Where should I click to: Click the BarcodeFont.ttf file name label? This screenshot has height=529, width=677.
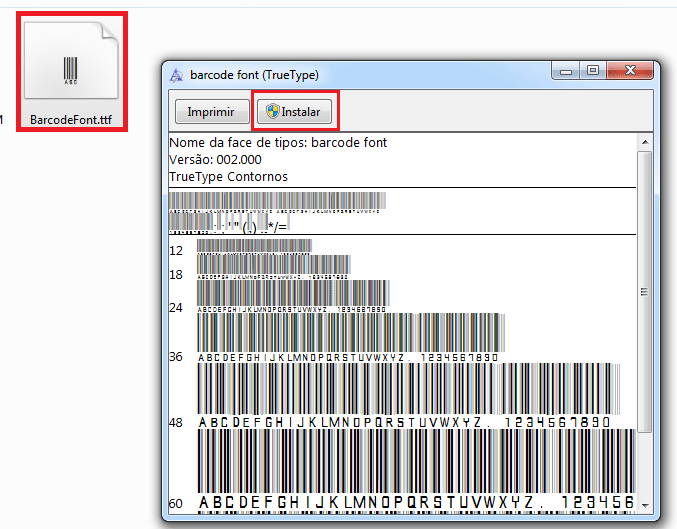pyautogui.click(x=70, y=119)
